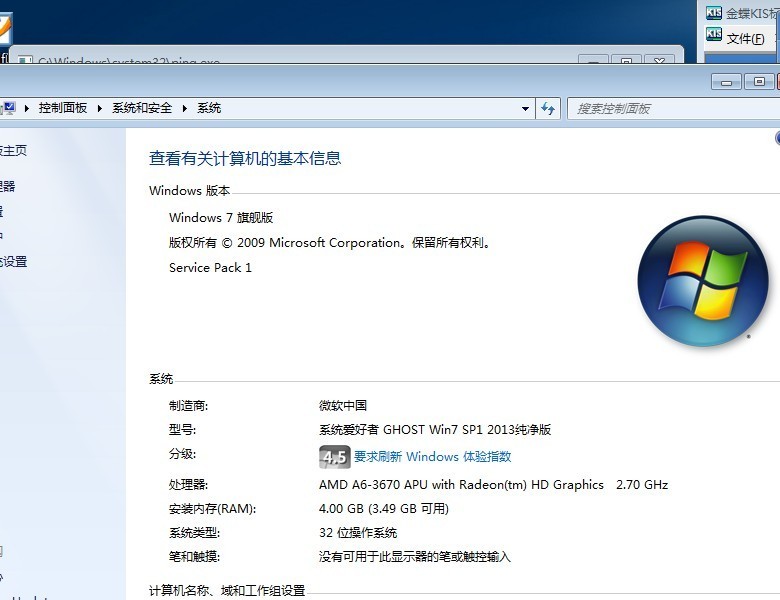
Task: Click the ping.exe console window title icon
Action: (x=25, y=60)
